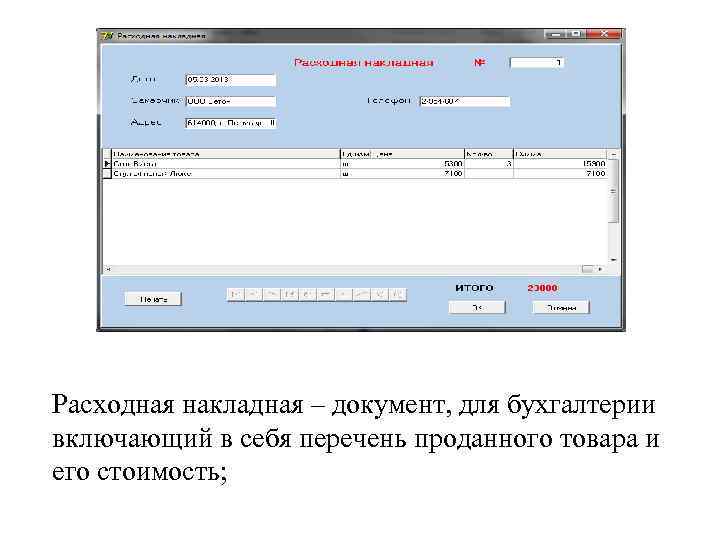The width and height of the screenshot is (720, 540).
Task: Click the grid's vertical scrollbar up arrow
Action: tap(613, 154)
